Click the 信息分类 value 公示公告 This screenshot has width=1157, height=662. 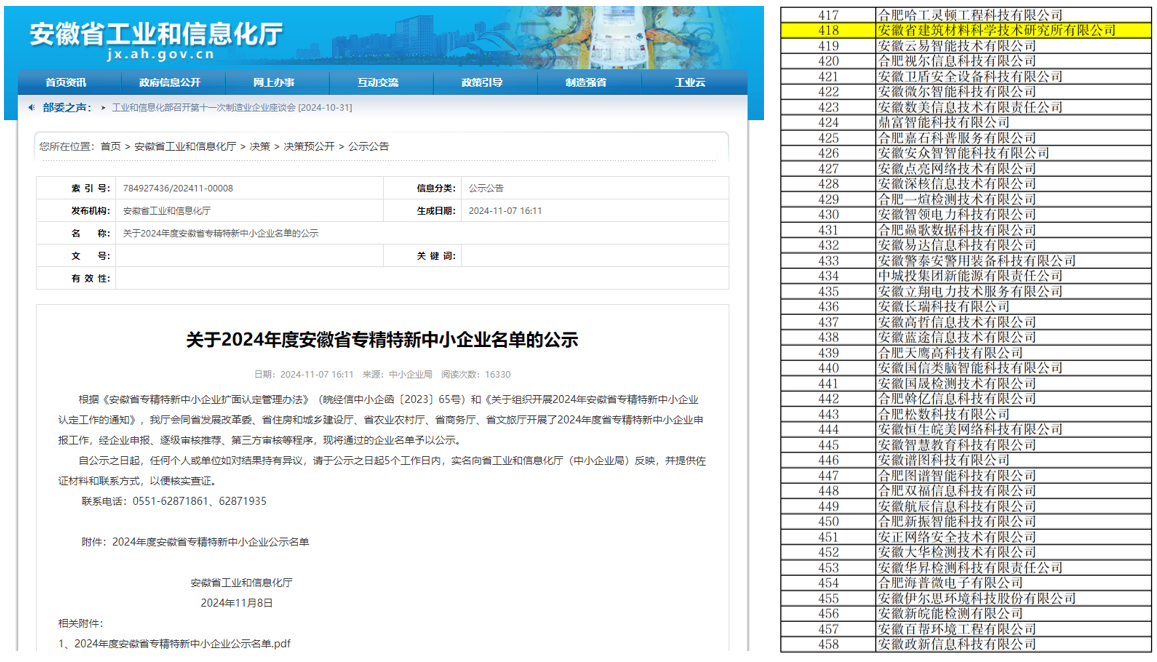pyautogui.click(x=486, y=188)
